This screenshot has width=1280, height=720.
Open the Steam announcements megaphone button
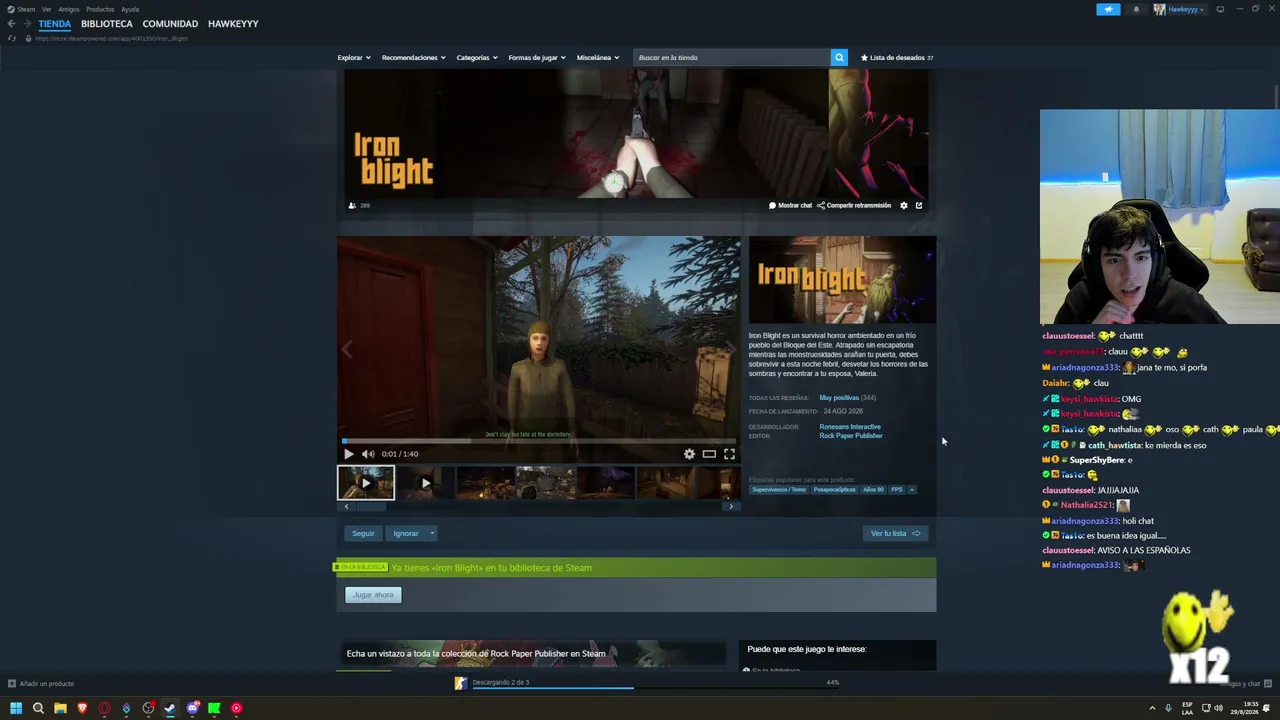point(1108,9)
